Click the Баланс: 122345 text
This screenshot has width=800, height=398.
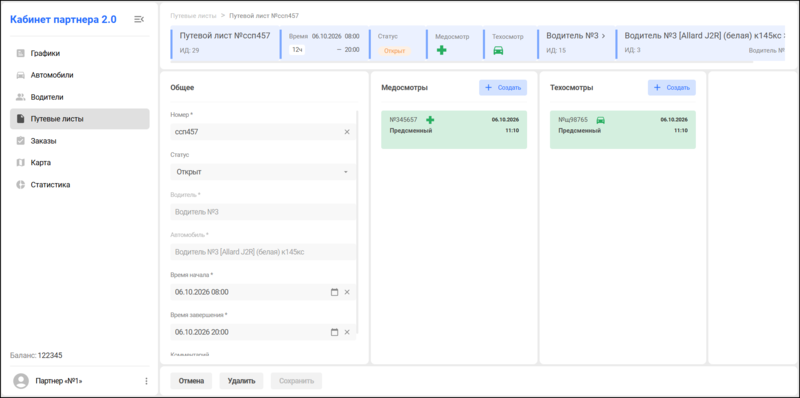(x=36, y=355)
